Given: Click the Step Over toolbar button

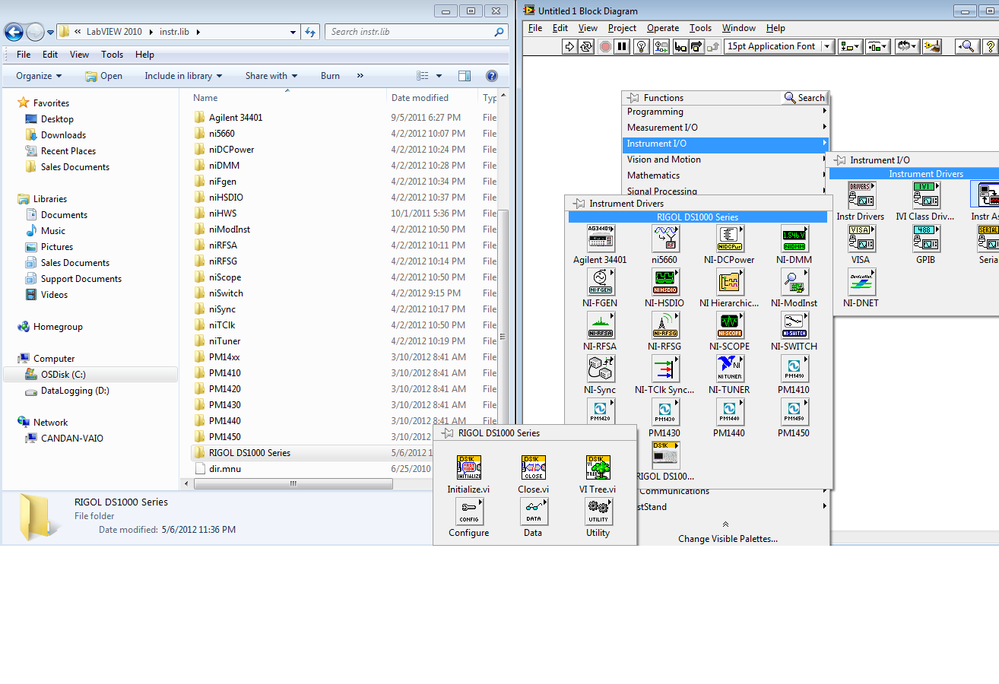Looking at the screenshot, I should [x=696, y=46].
